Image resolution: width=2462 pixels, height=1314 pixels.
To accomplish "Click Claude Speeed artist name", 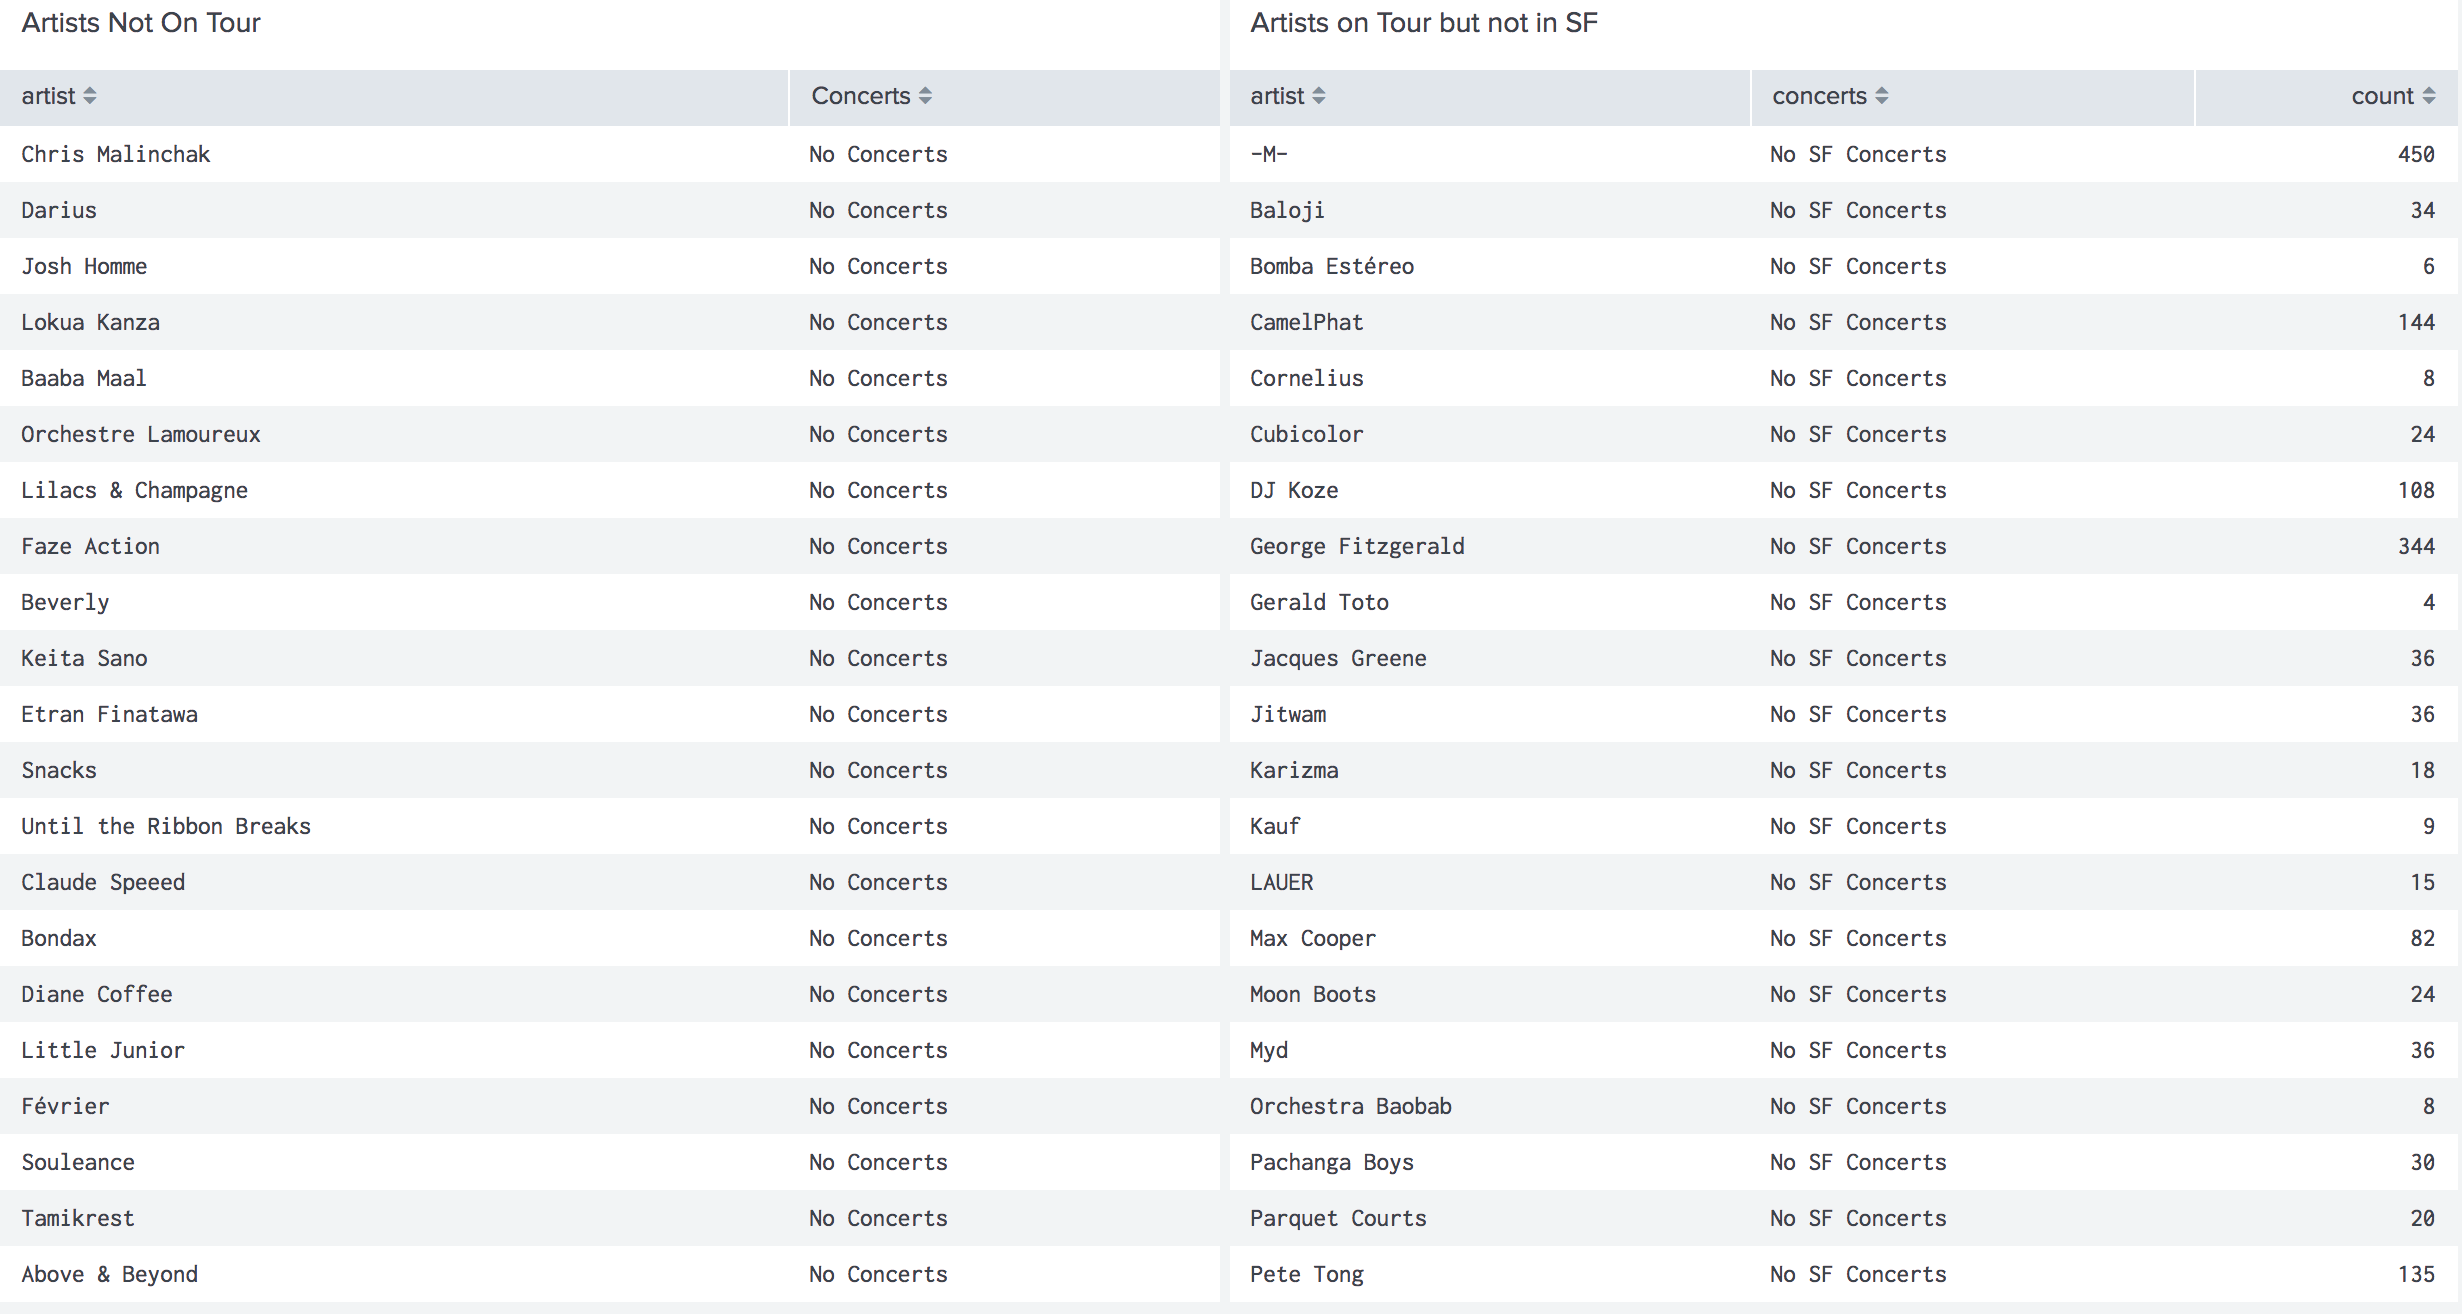I will tap(103, 882).
